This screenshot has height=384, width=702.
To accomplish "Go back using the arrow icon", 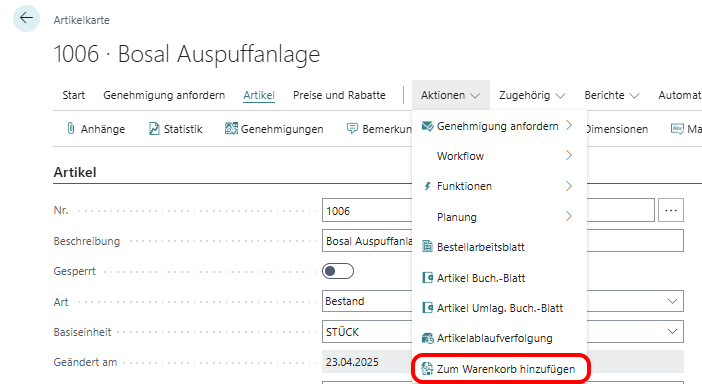I will (x=26, y=18).
